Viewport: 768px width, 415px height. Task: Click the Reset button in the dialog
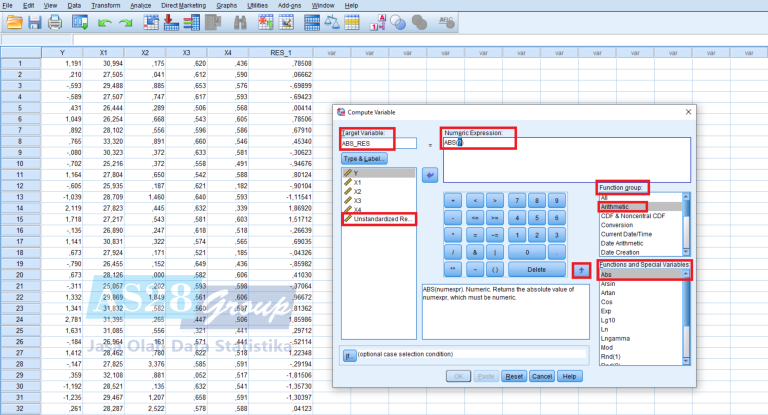click(x=513, y=376)
